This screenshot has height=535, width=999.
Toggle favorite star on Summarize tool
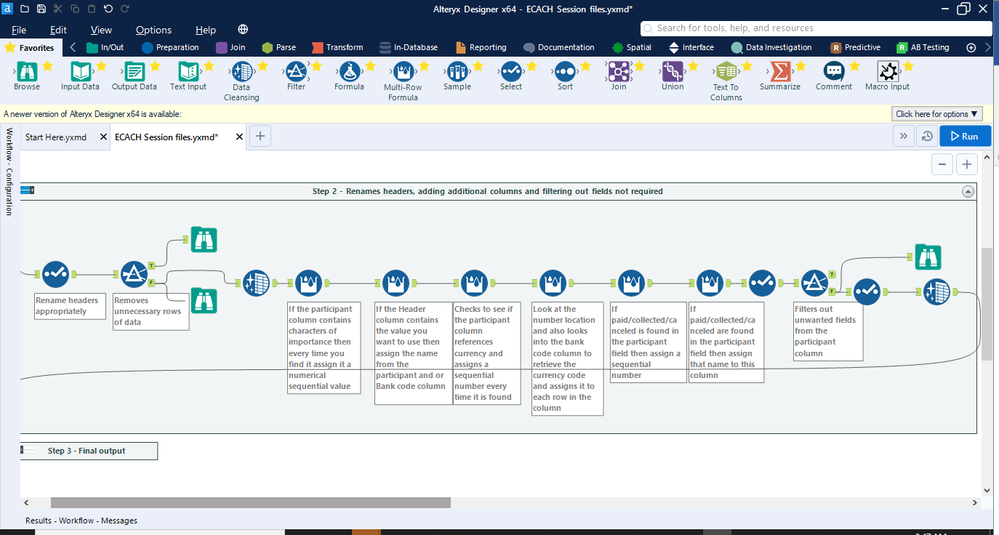pos(800,66)
